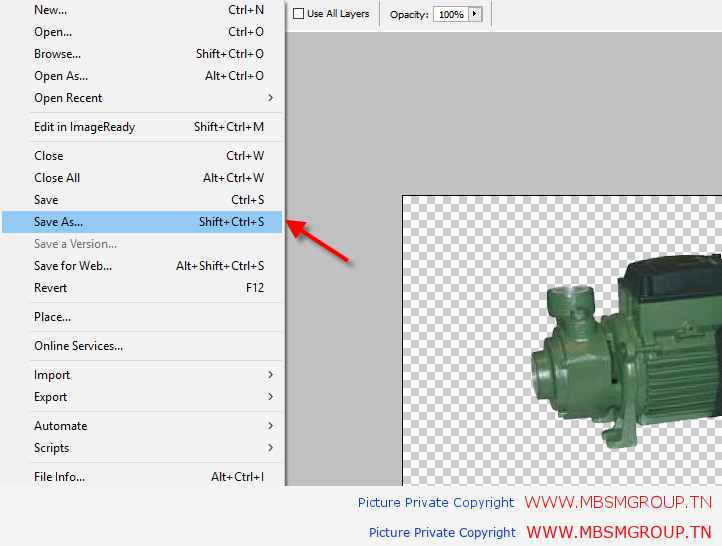Select Edit in ImageReady

click(x=142, y=127)
